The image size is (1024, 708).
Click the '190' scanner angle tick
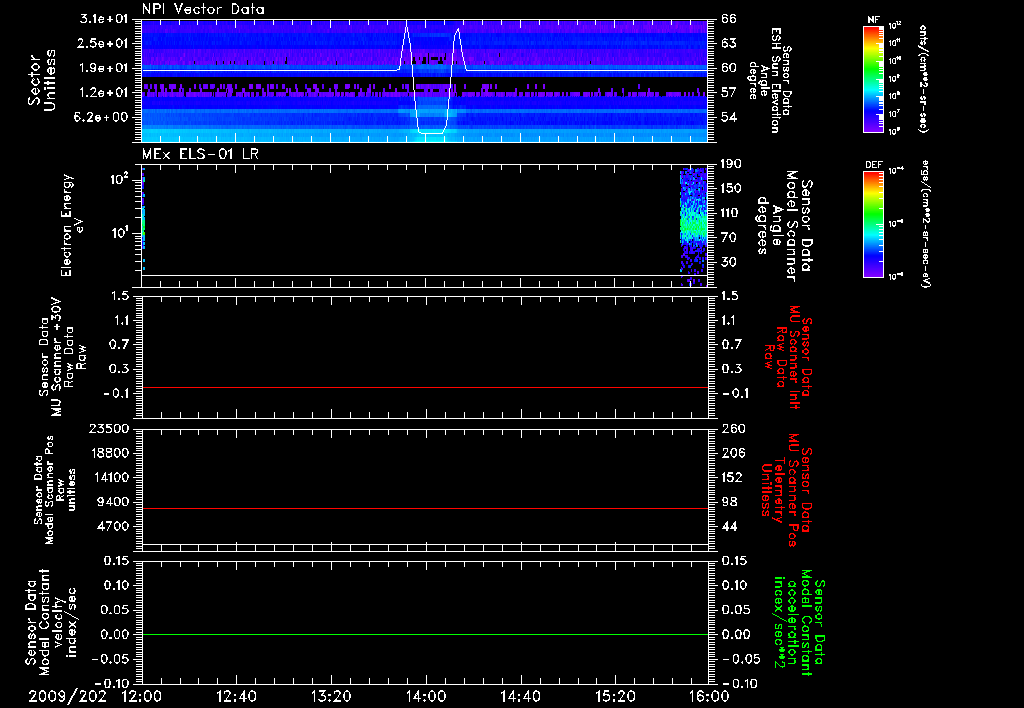point(731,164)
